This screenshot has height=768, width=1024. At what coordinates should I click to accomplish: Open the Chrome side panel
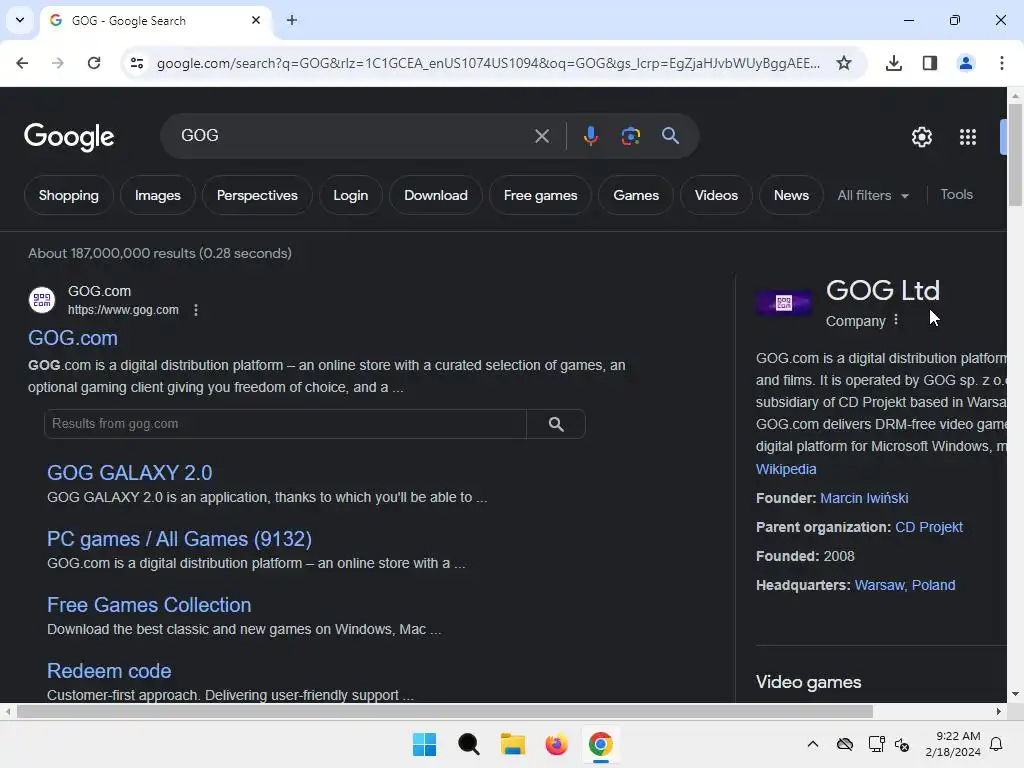click(930, 63)
